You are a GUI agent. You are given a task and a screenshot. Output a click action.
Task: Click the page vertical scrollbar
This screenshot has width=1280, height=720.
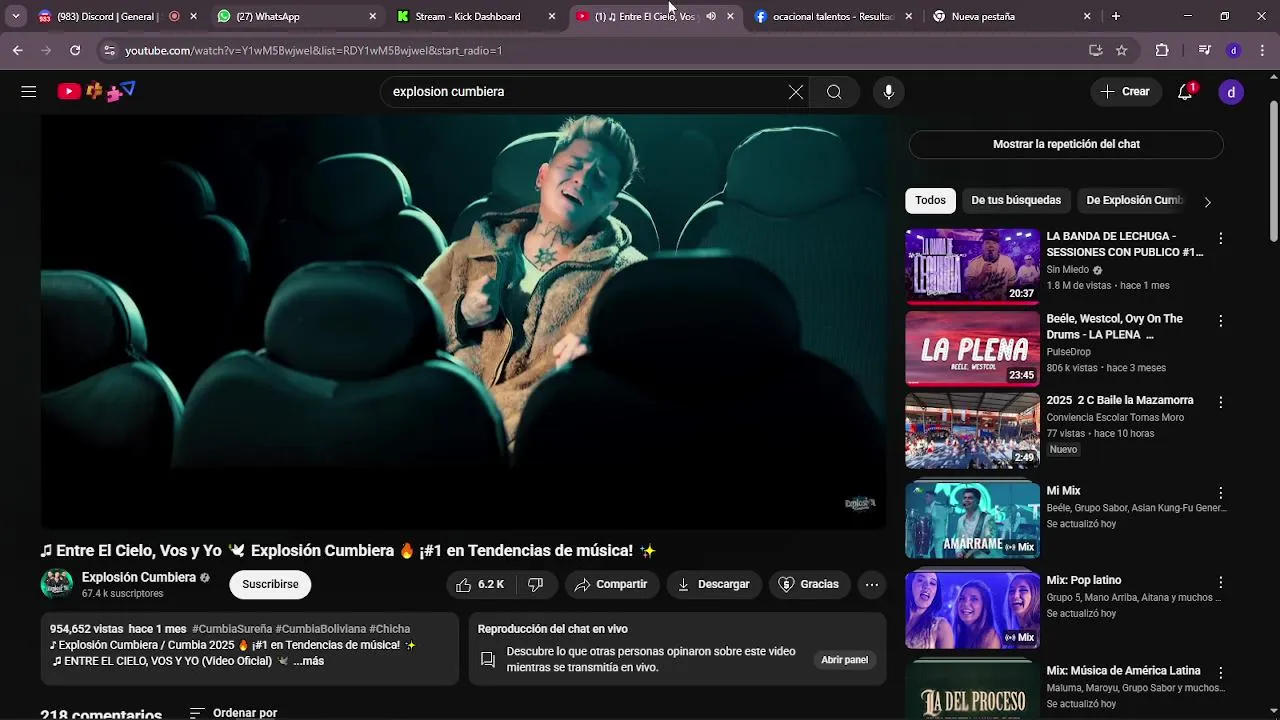click(1273, 170)
